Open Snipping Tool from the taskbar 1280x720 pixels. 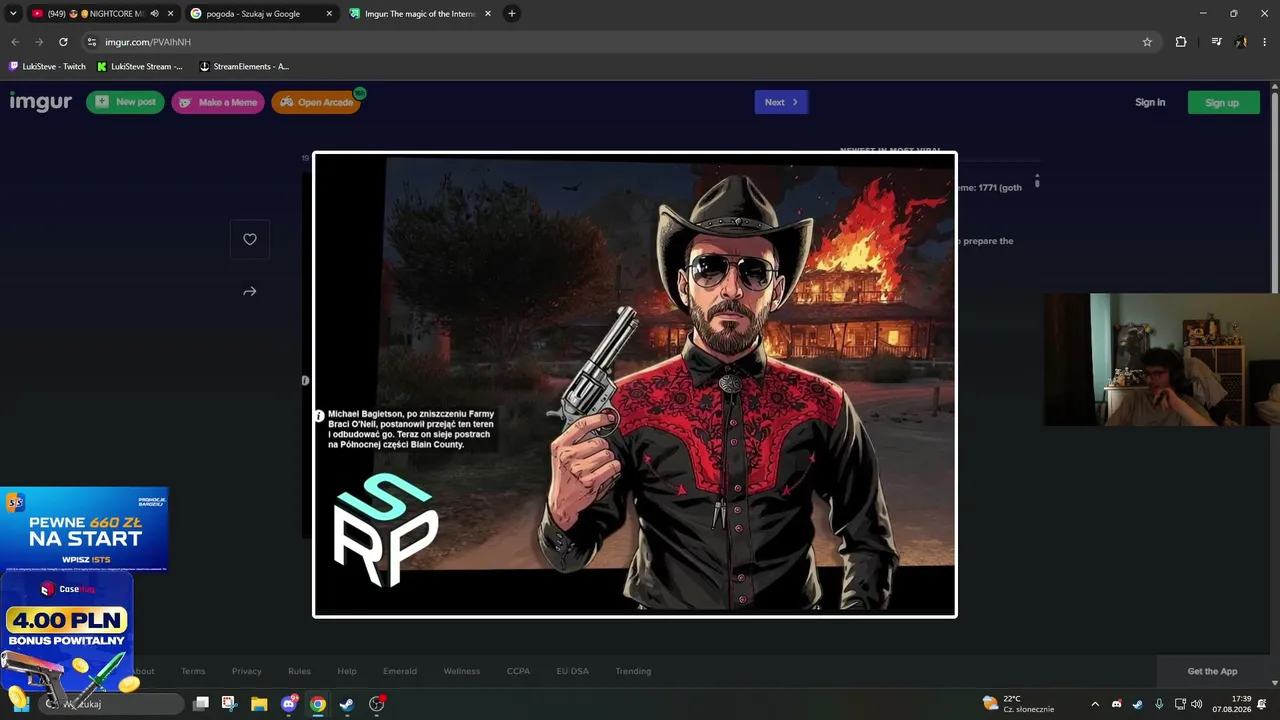[229, 704]
